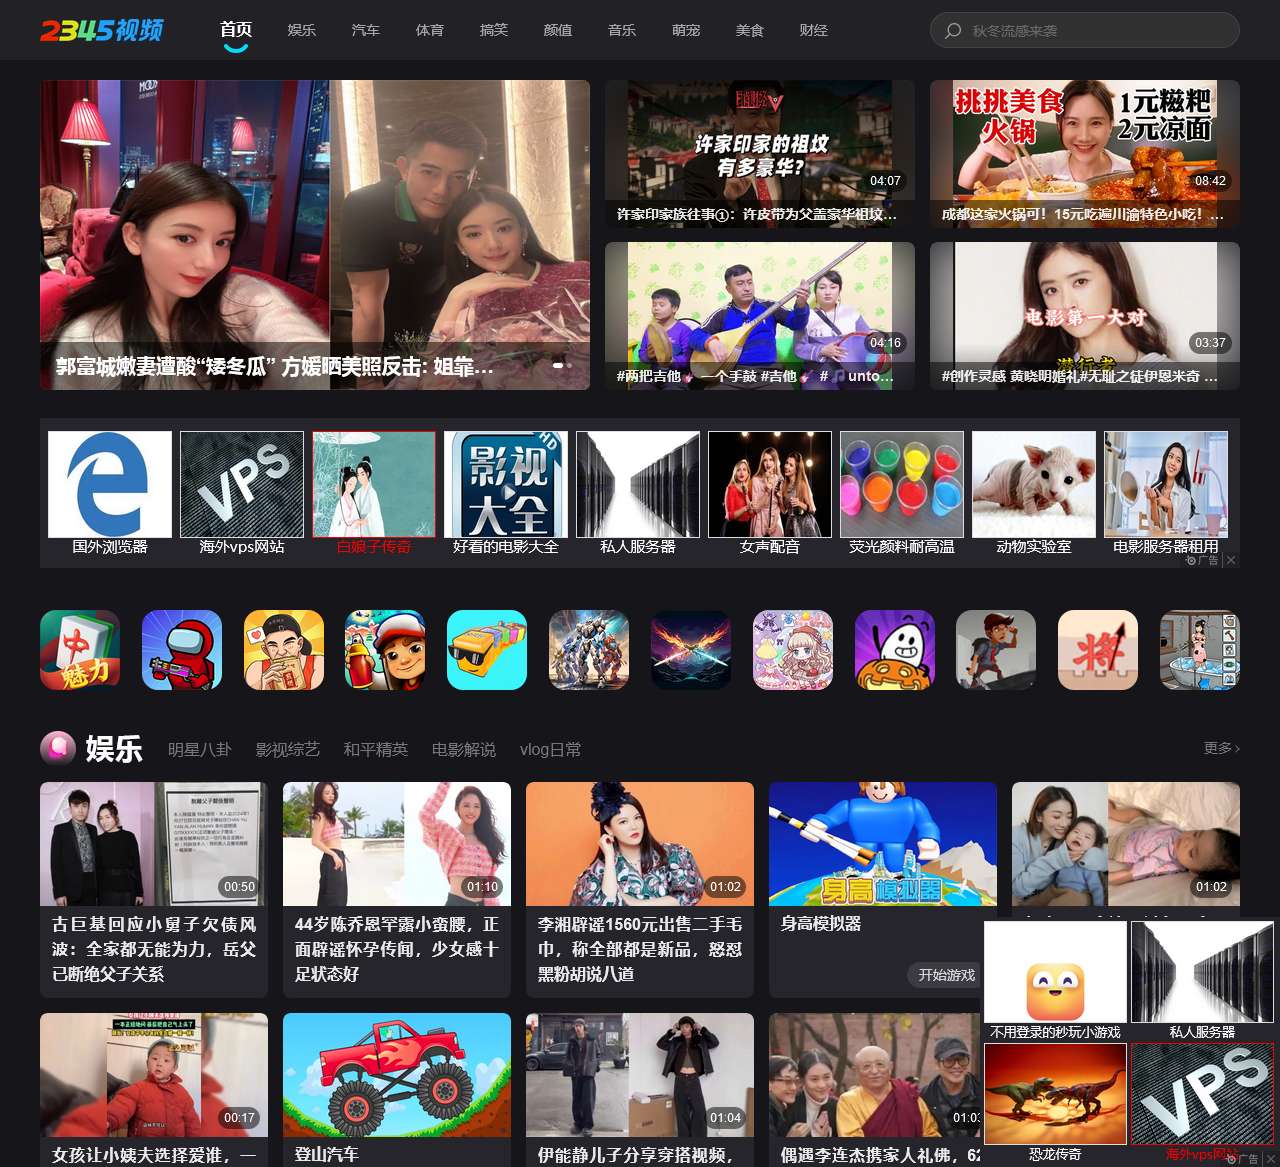Screen dimensions: 1280x1167
Task: Play the 成都这家火锅 video
Action: pyautogui.click(x=1085, y=154)
